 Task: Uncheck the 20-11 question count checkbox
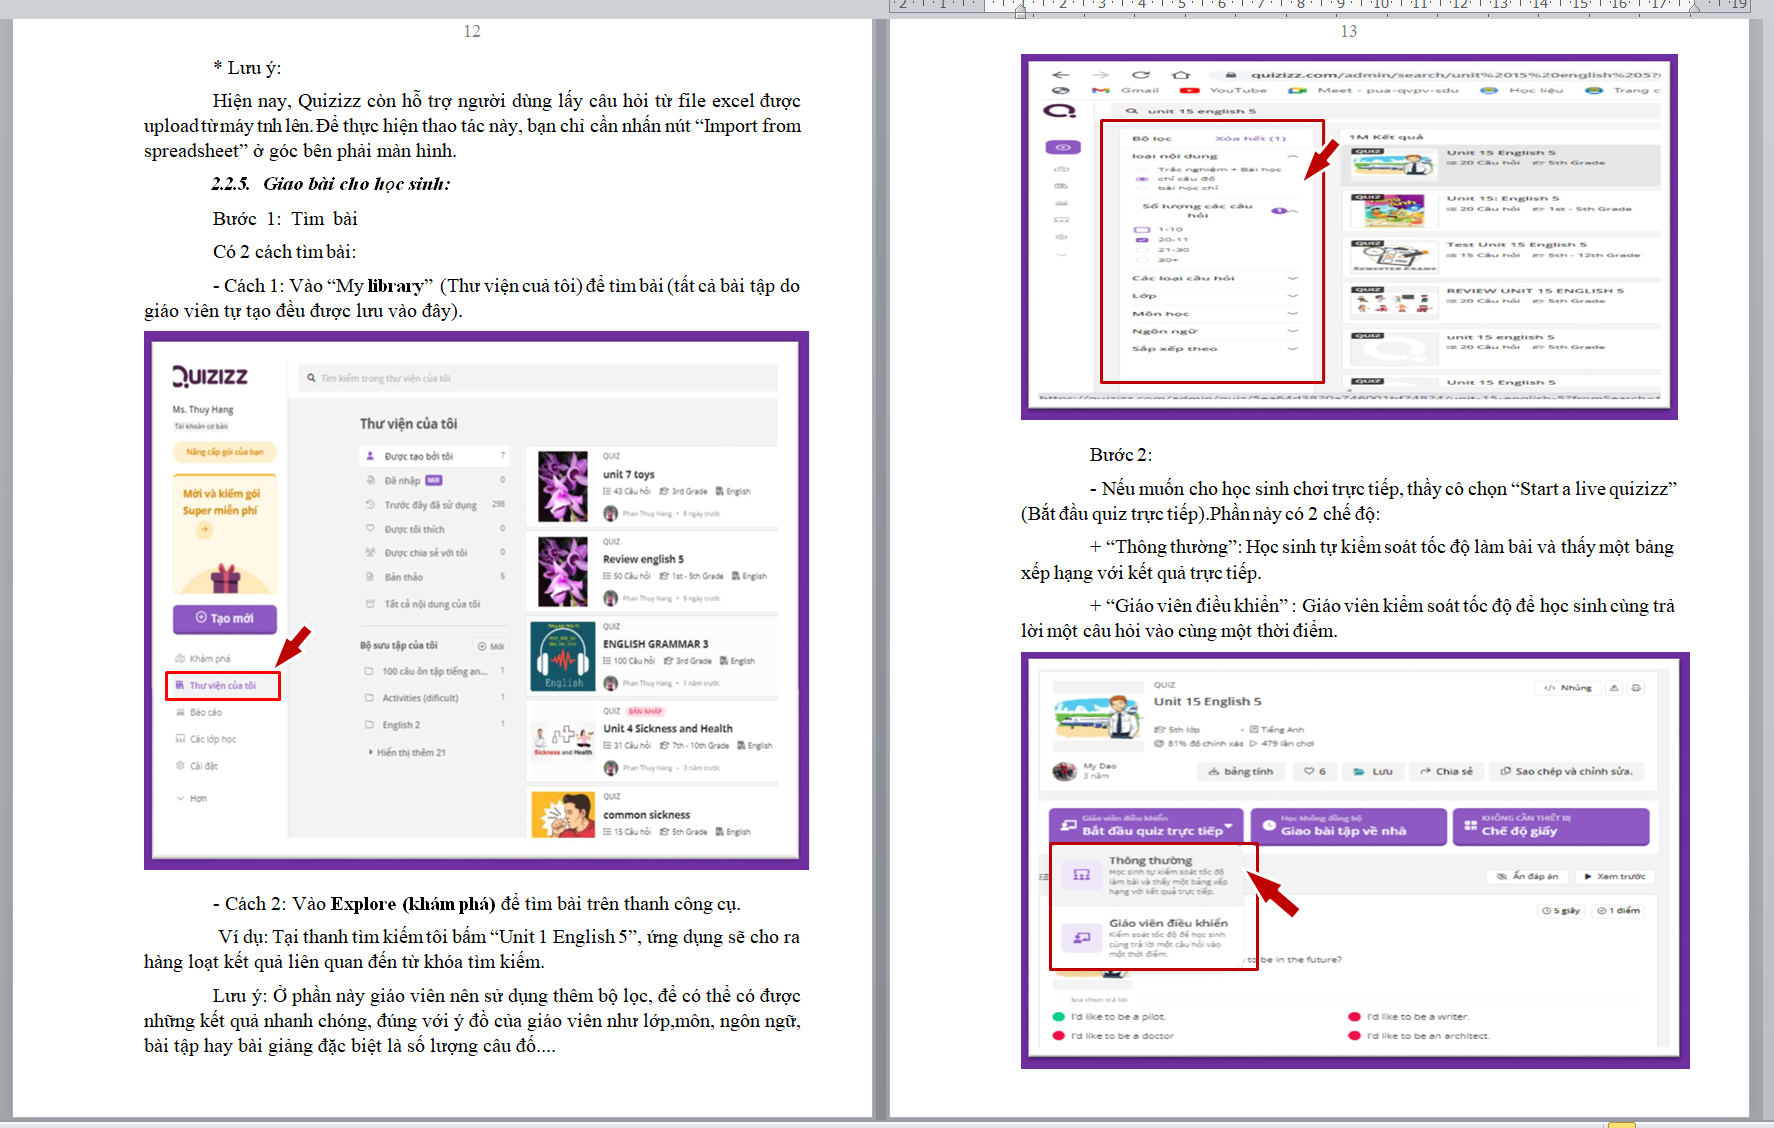coord(1141,240)
